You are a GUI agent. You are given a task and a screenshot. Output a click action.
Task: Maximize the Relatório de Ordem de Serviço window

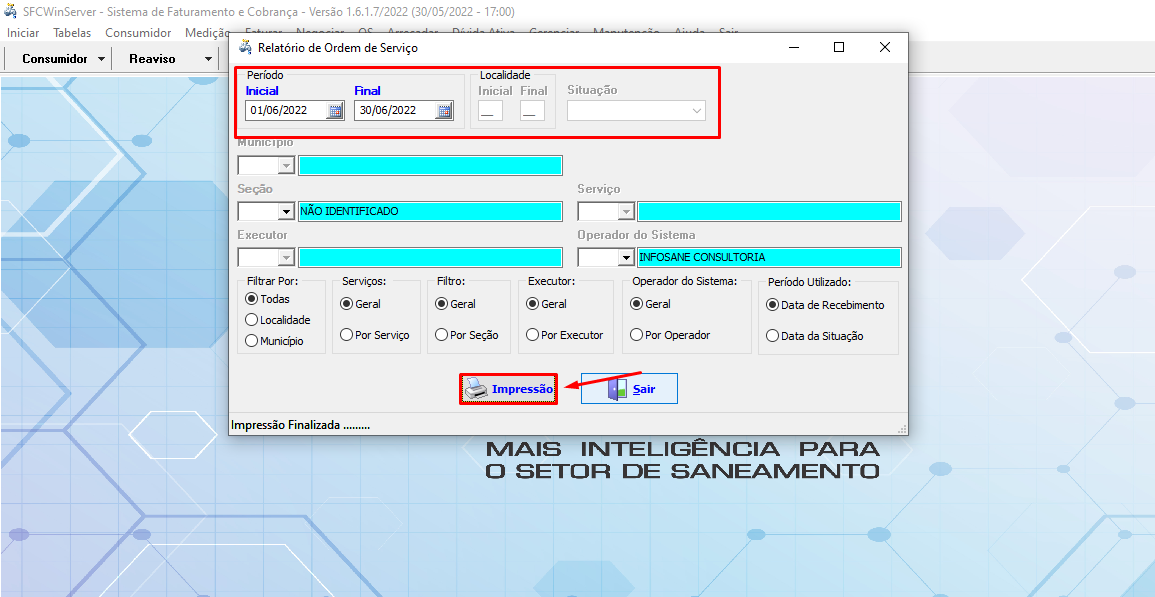coord(839,47)
